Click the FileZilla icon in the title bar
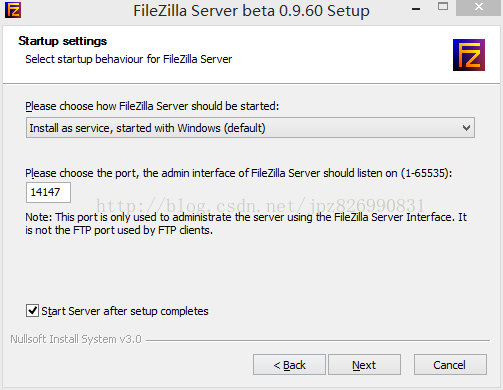The width and height of the screenshot is (503, 390). pyautogui.click(x=13, y=10)
